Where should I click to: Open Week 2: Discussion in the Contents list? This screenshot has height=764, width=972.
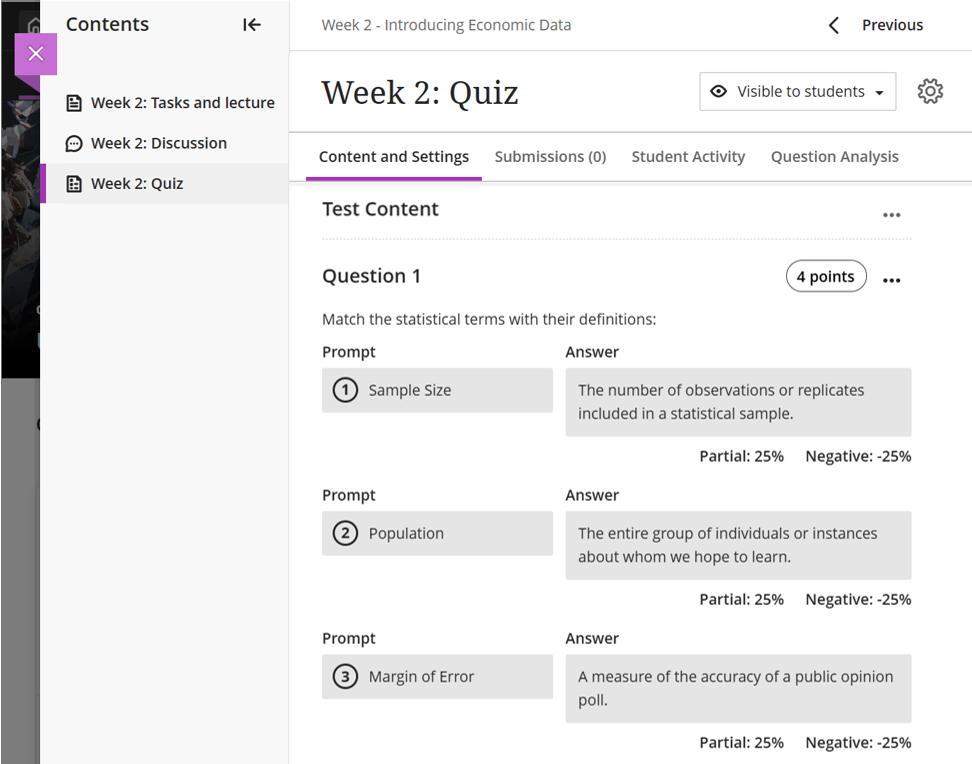coord(159,144)
